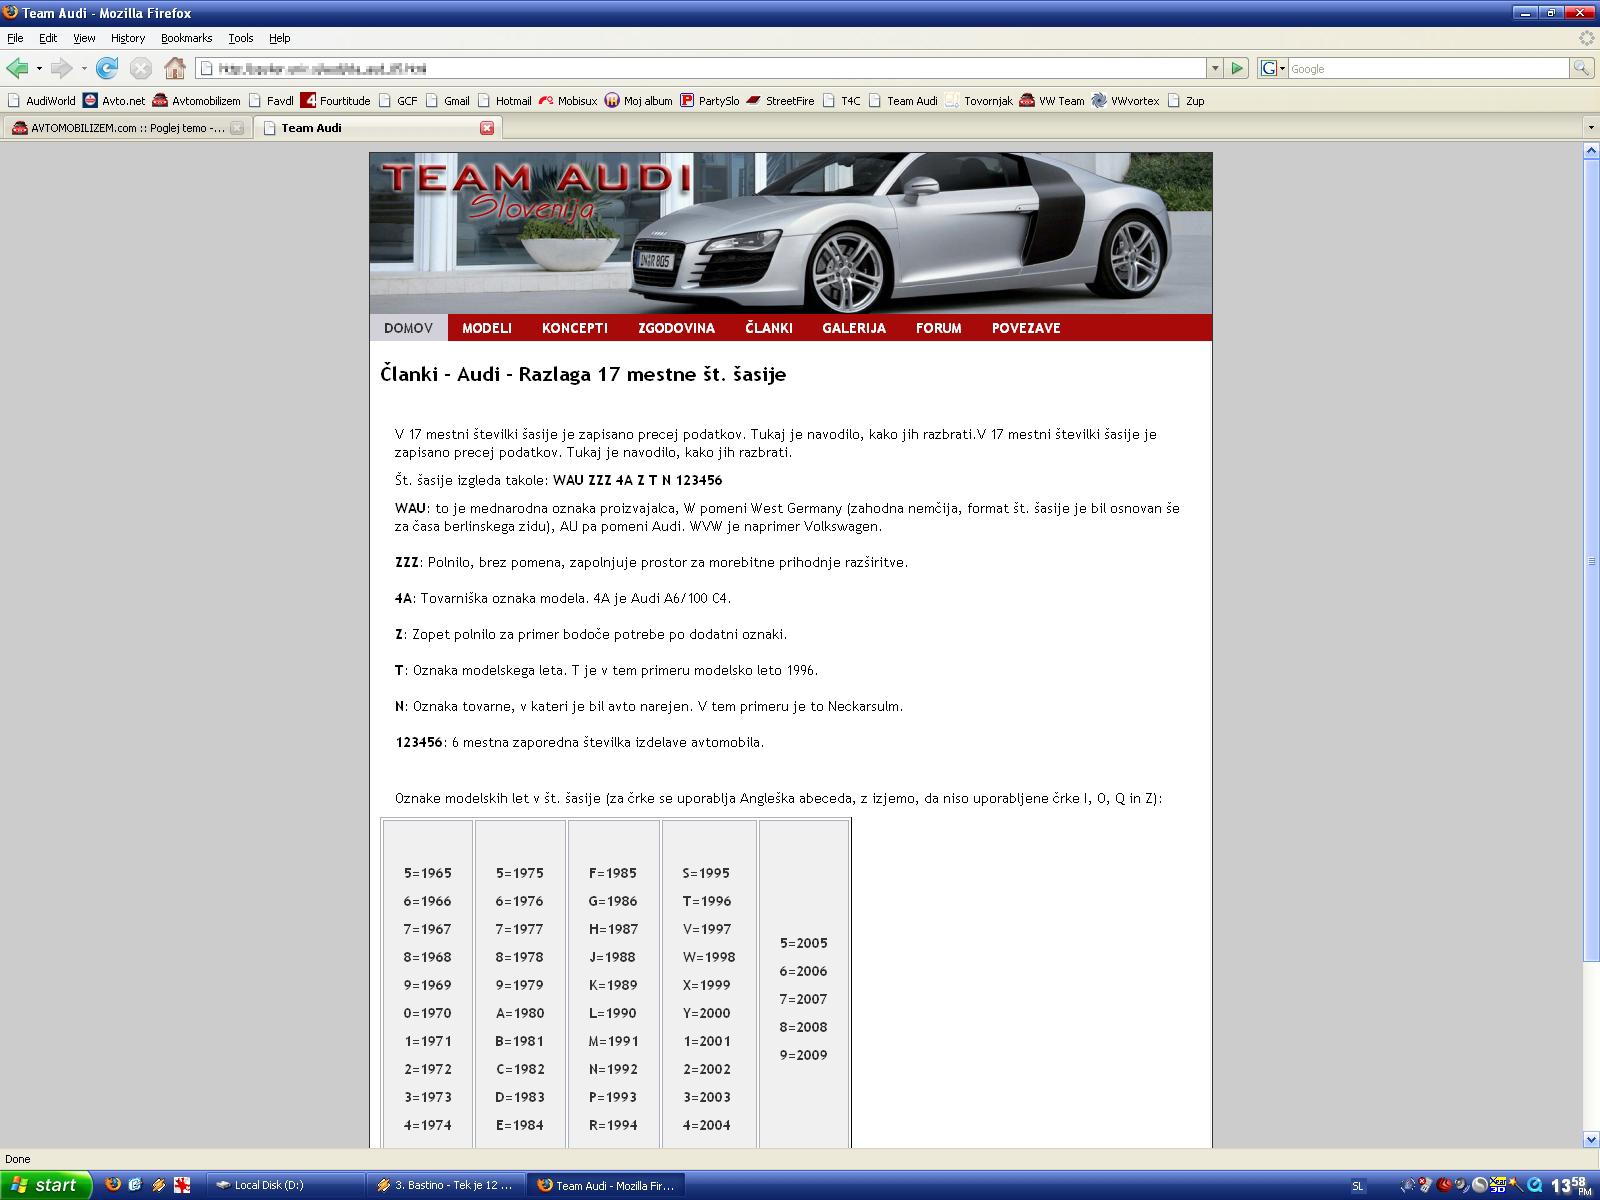Image resolution: width=1600 pixels, height=1200 pixels.
Task: Click the vertical scrollbar thumb
Action: point(1591,560)
